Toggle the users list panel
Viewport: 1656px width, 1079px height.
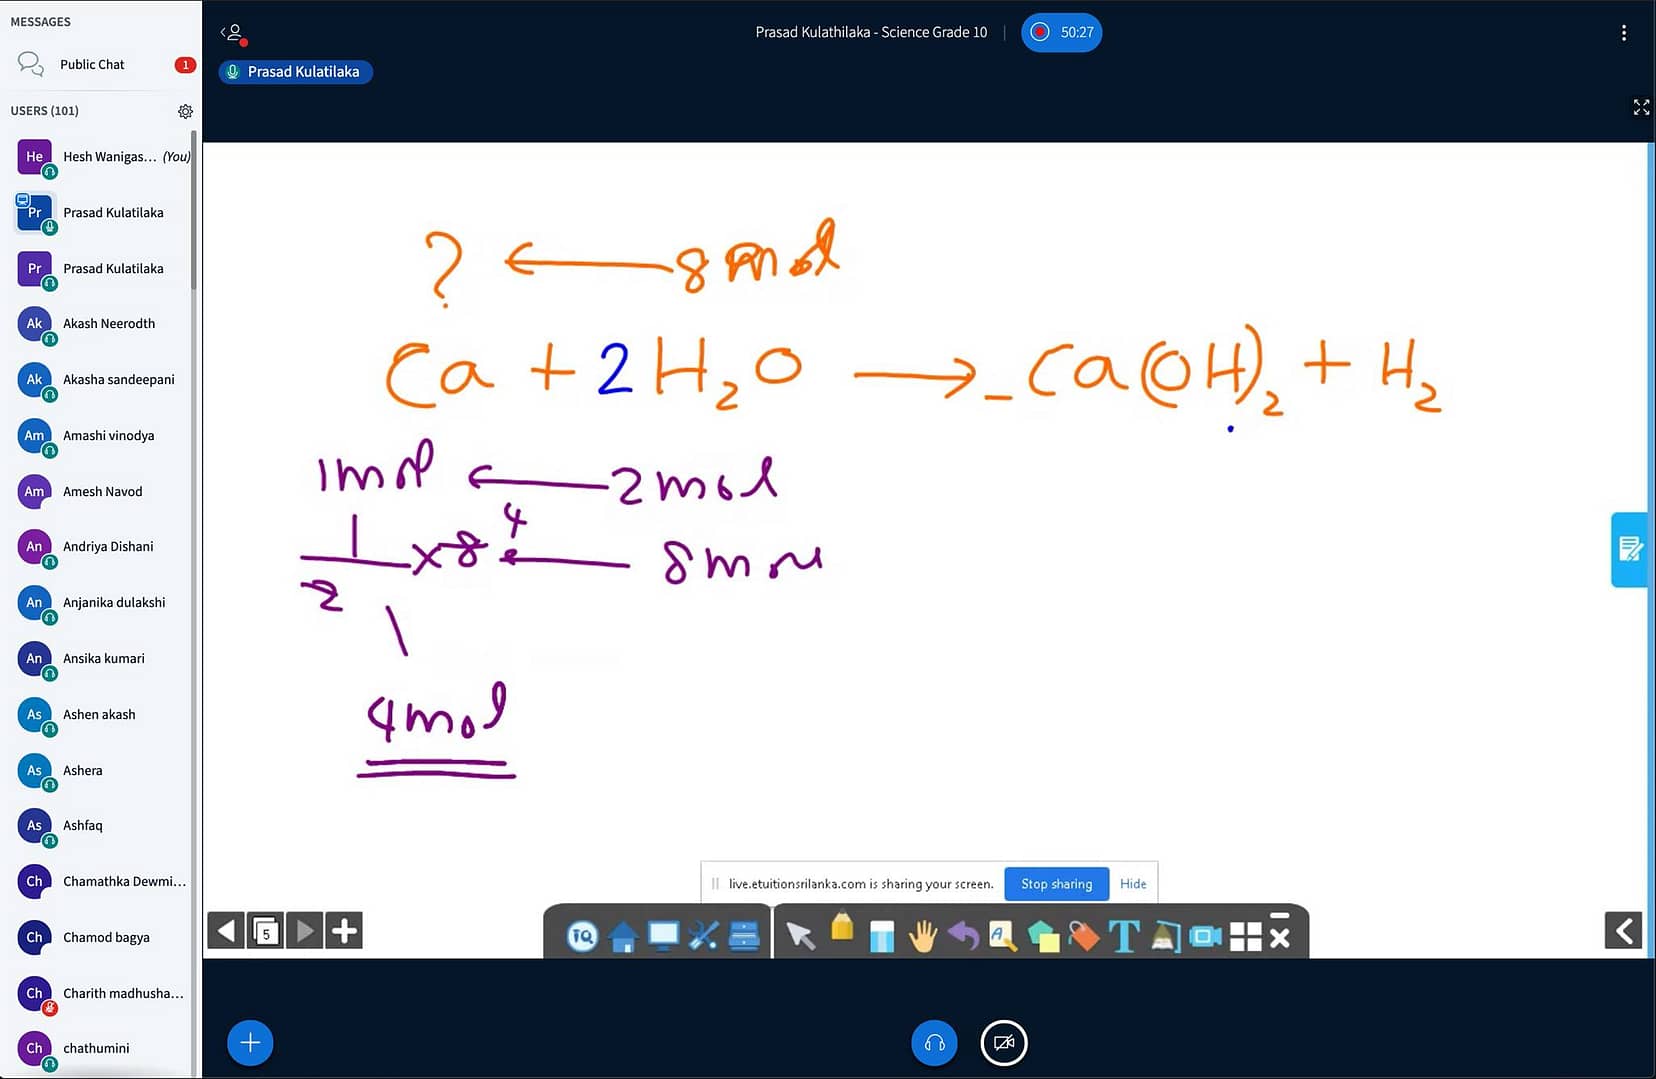click(233, 33)
